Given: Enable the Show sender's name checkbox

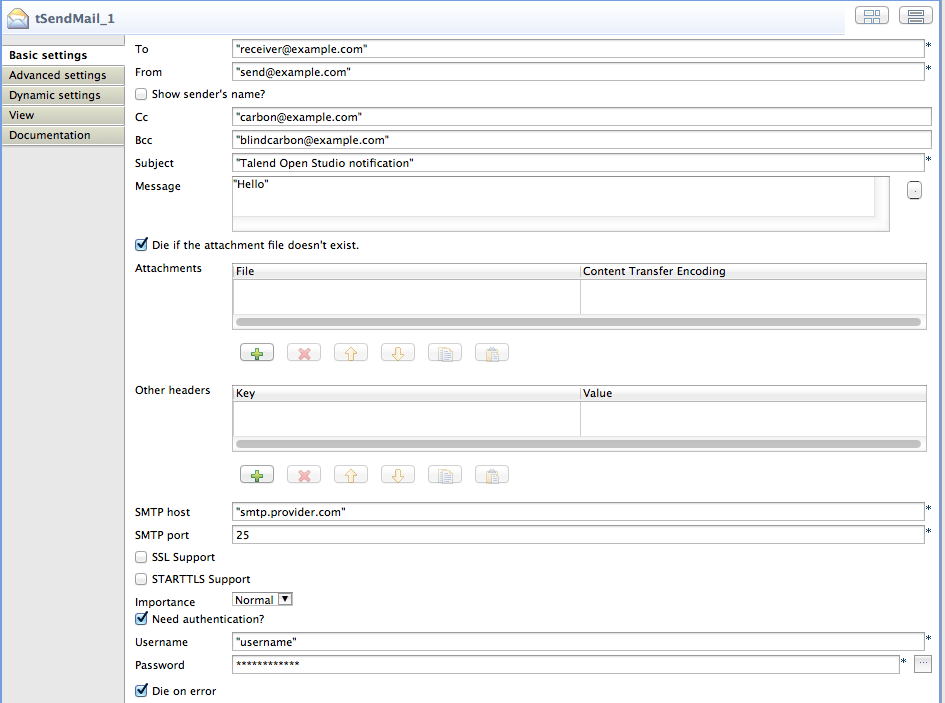Looking at the screenshot, I should 141,94.
